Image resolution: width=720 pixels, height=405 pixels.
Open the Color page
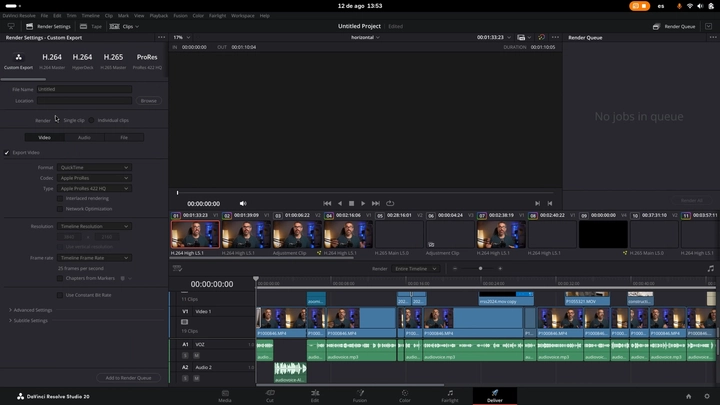[x=405, y=396]
